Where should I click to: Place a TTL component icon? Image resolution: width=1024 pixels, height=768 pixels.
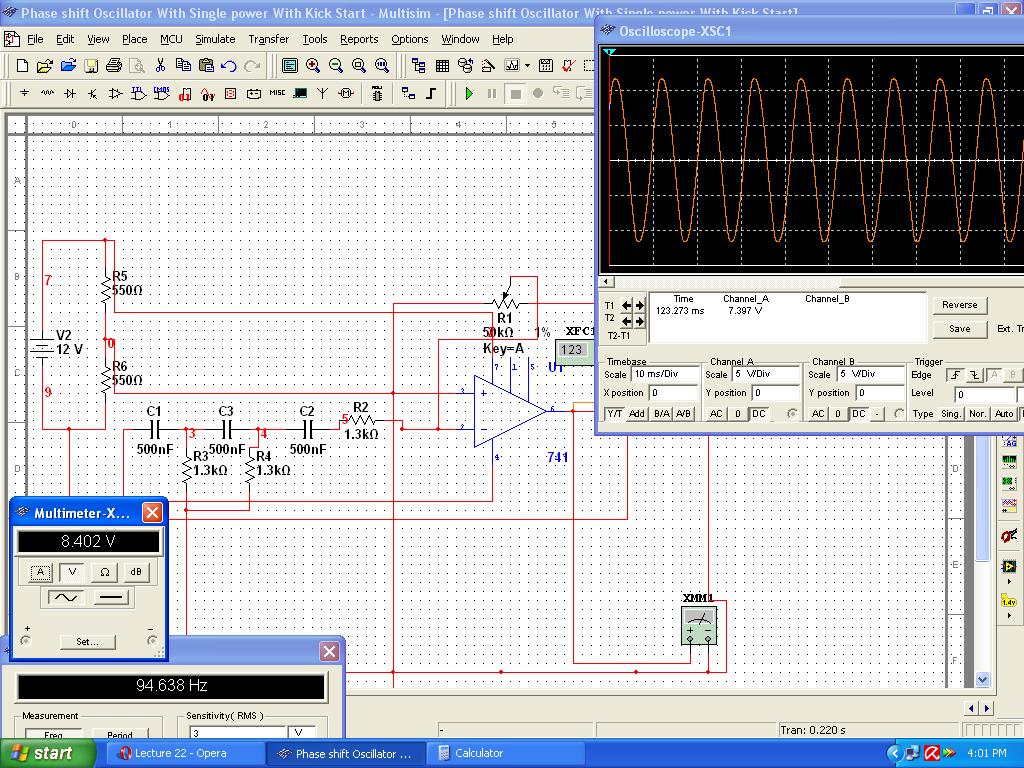point(138,93)
